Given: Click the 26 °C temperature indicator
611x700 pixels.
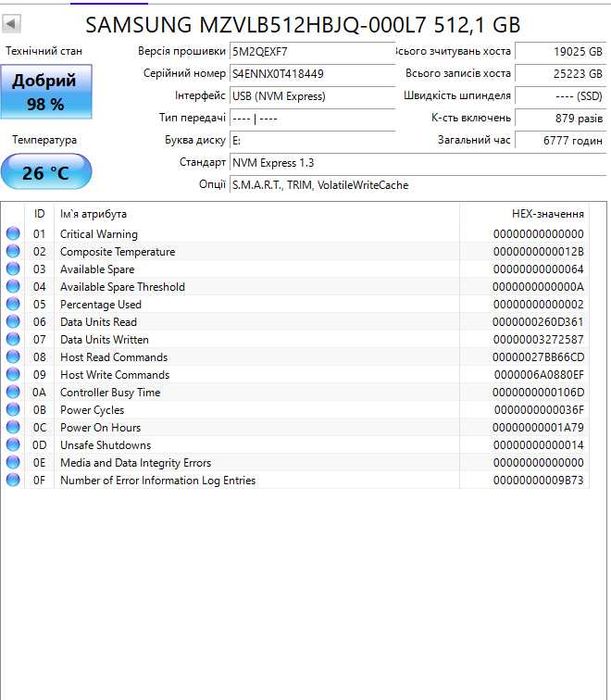Looking at the screenshot, I should click(46, 172).
